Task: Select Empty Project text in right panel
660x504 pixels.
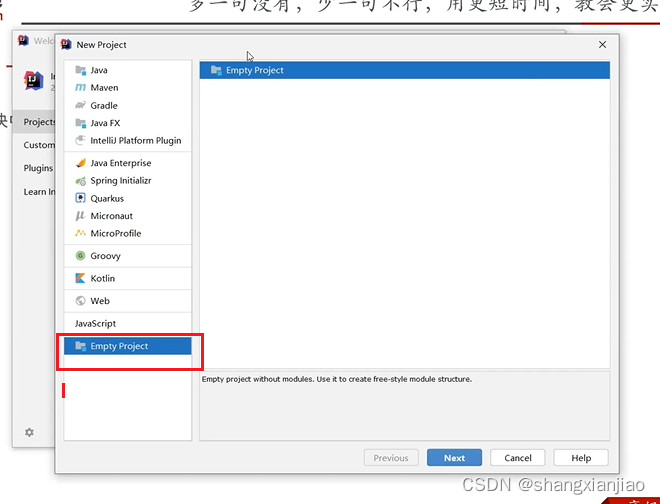Action: pyautogui.click(x=255, y=70)
